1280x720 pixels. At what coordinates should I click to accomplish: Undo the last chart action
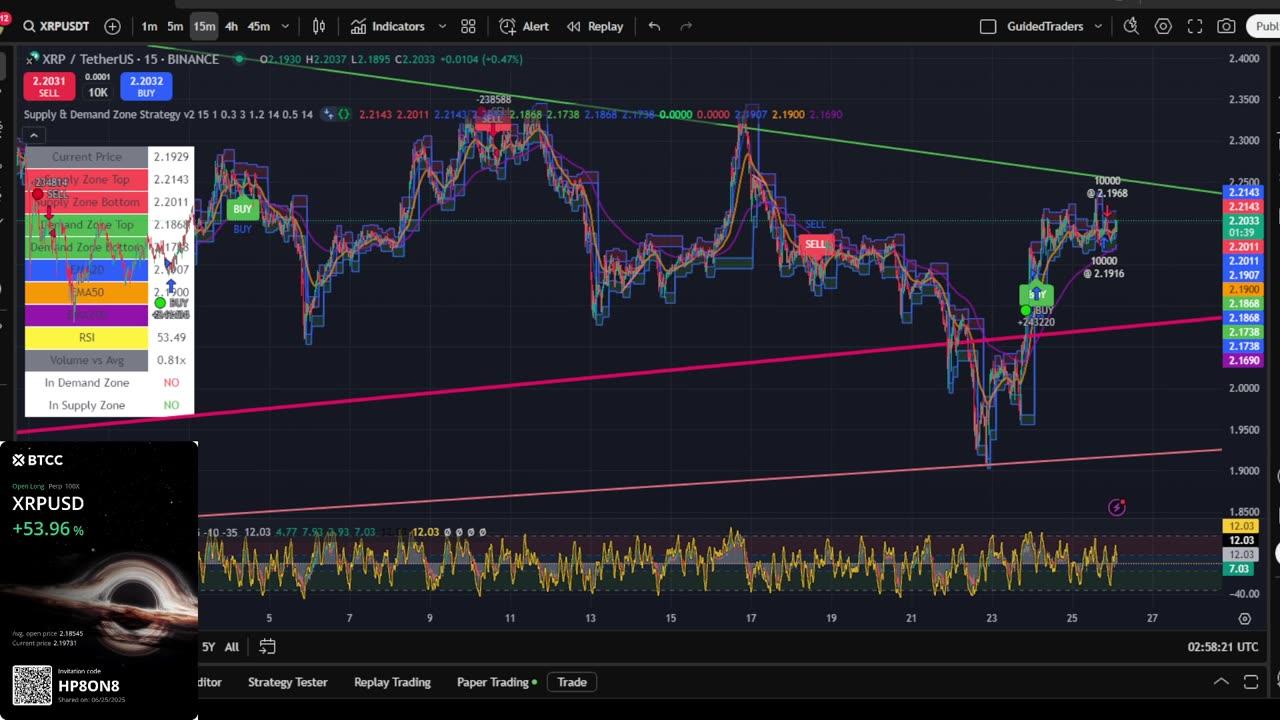tap(654, 26)
